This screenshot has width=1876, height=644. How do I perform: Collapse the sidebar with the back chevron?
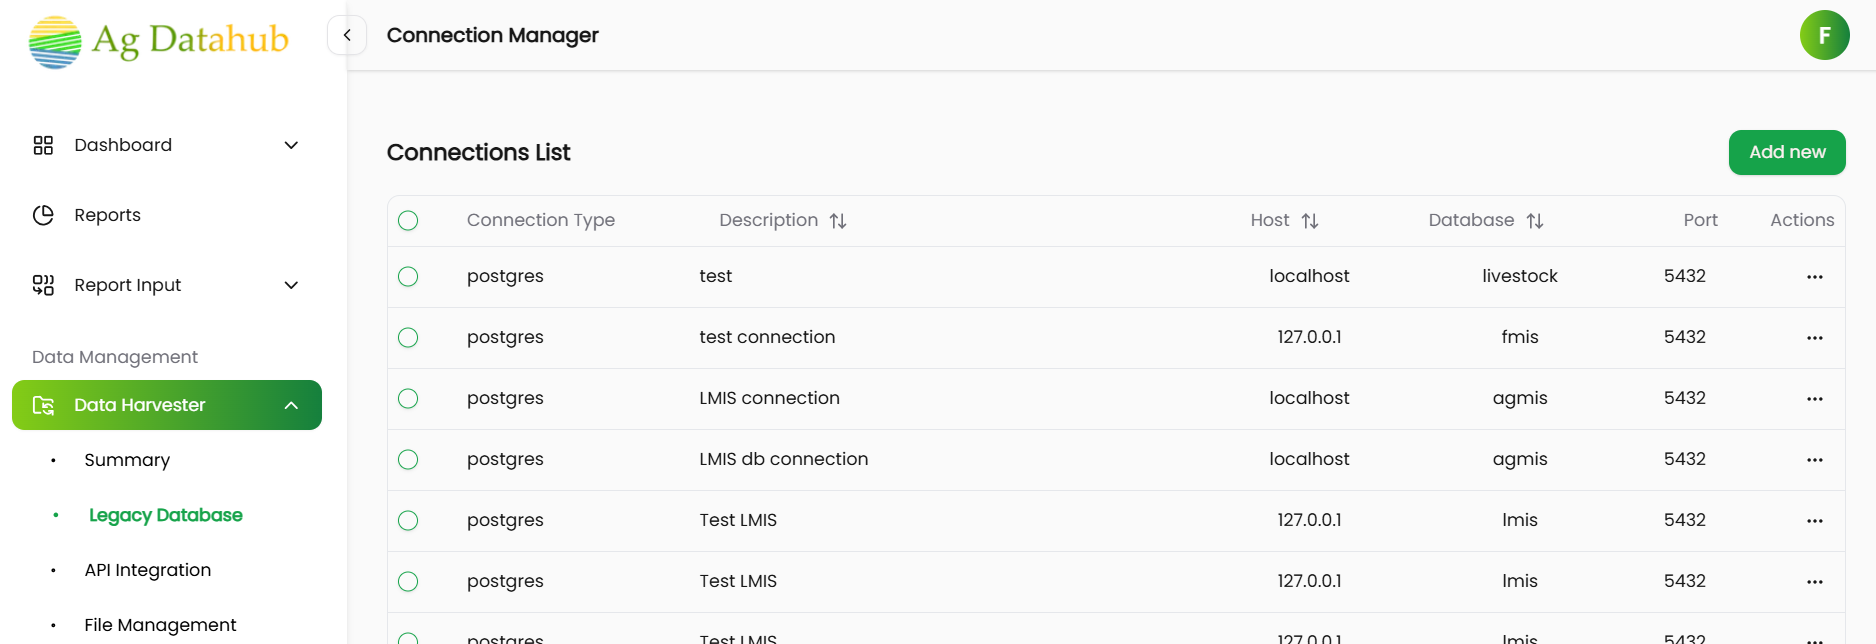(x=347, y=35)
